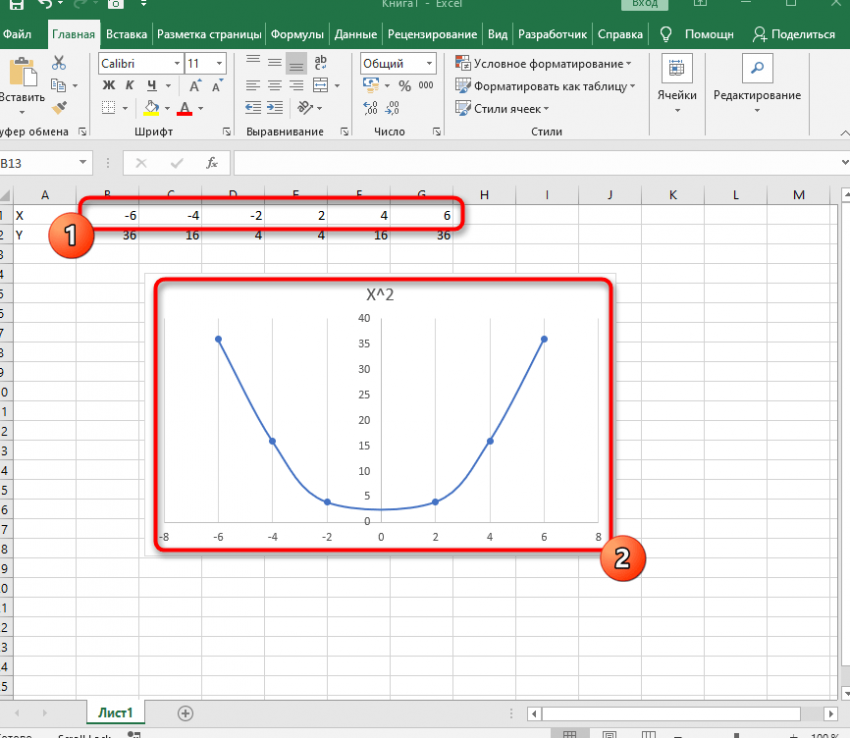The height and width of the screenshot is (738, 850).
Task: Click the Format Painter brush icon
Action: click(x=58, y=107)
